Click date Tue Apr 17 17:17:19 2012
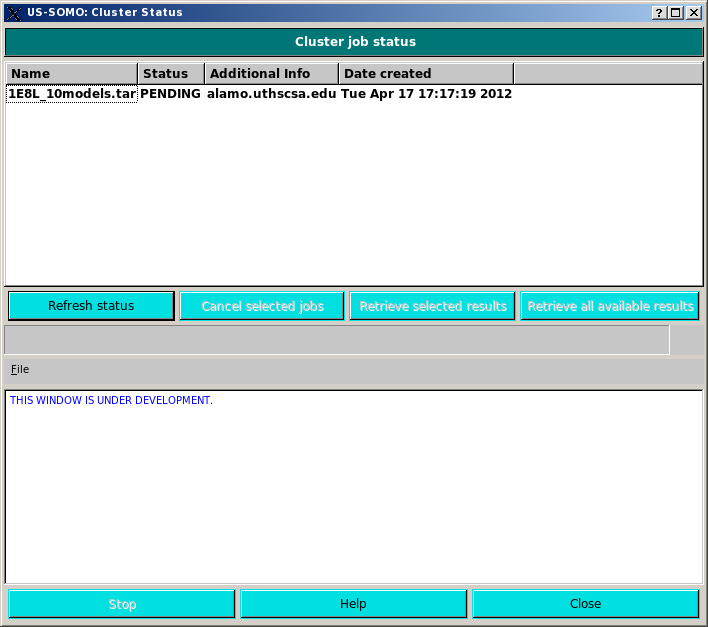This screenshot has height=627, width=708. (x=426, y=93)
